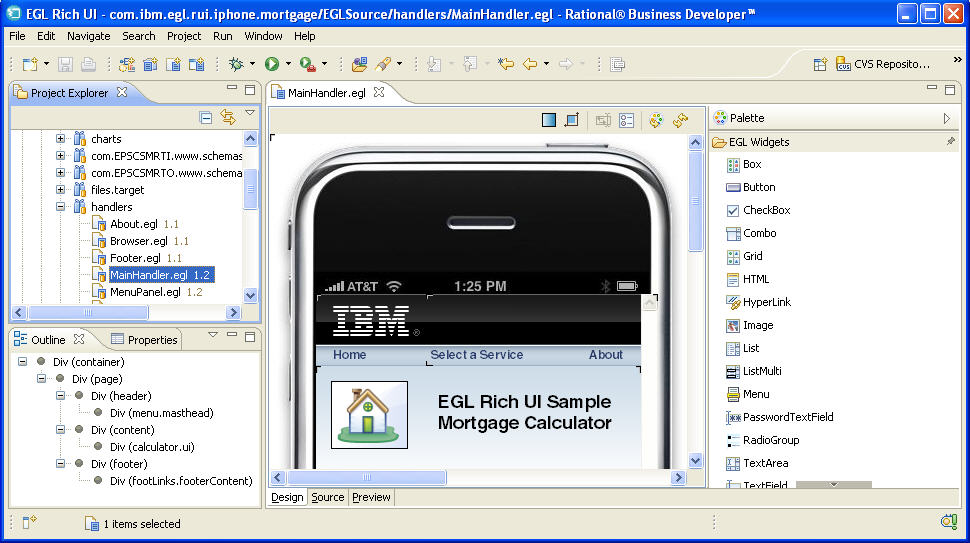This screenshot has height=543, width=970.
Task: Select Div (calculator.ui) in Outline
Action: 152,447
